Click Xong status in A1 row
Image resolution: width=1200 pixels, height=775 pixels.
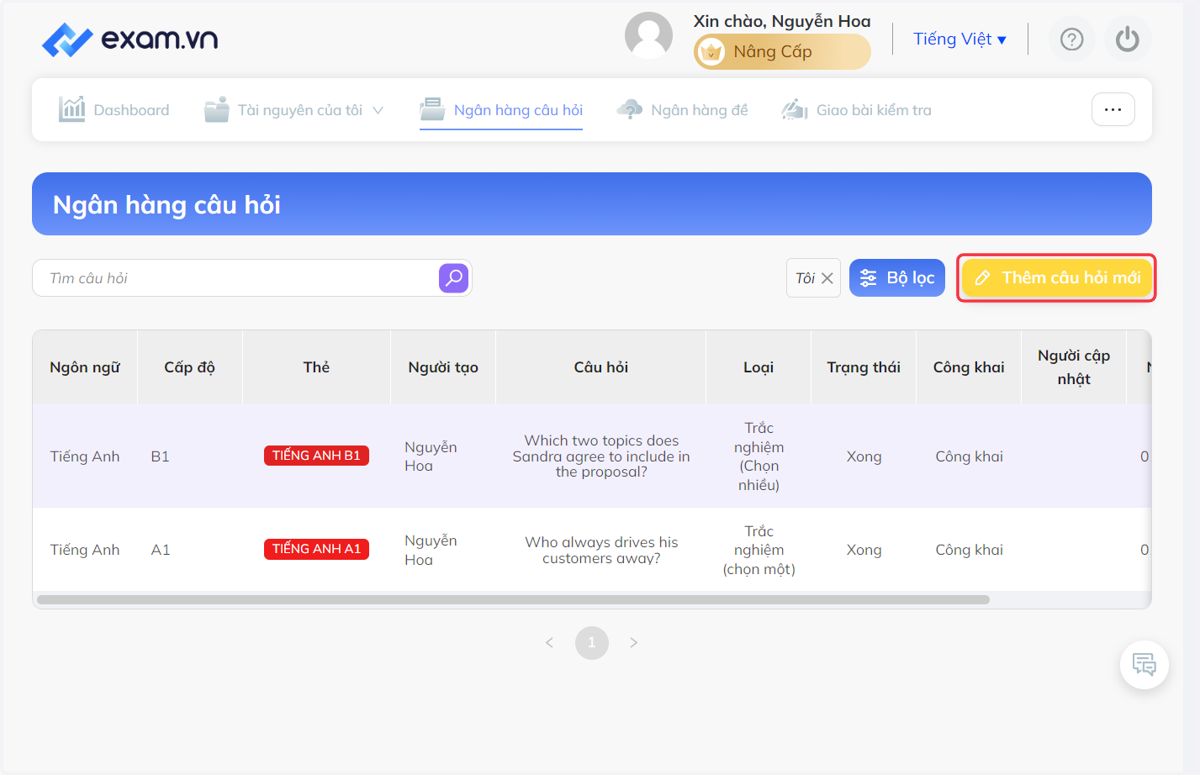coord(864,549)
